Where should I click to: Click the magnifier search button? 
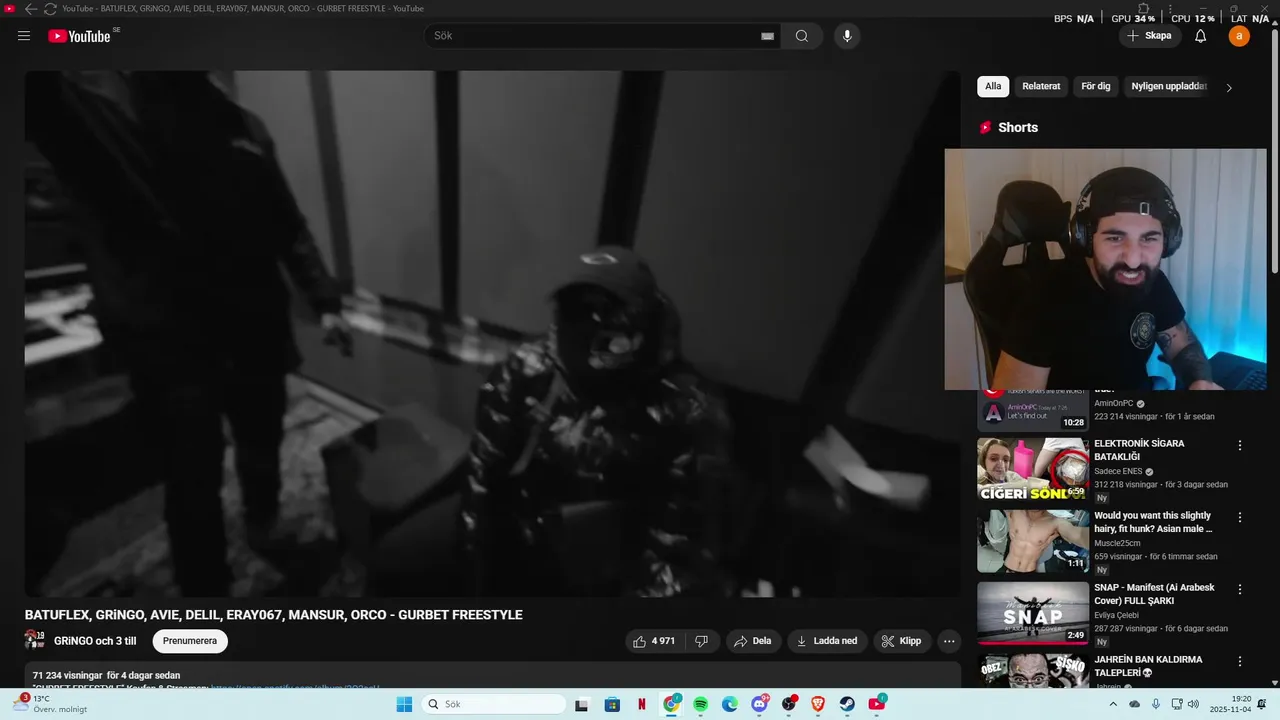[802, 36]
